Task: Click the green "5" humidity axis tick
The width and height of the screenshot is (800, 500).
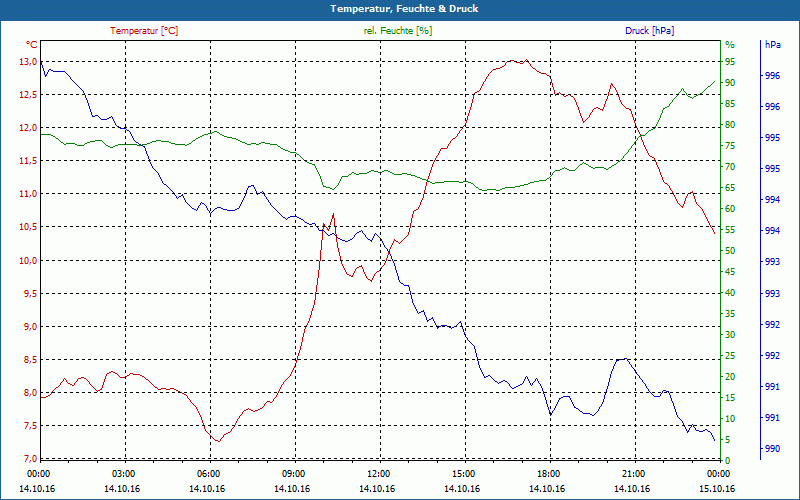Action: (x=728, y=440)
